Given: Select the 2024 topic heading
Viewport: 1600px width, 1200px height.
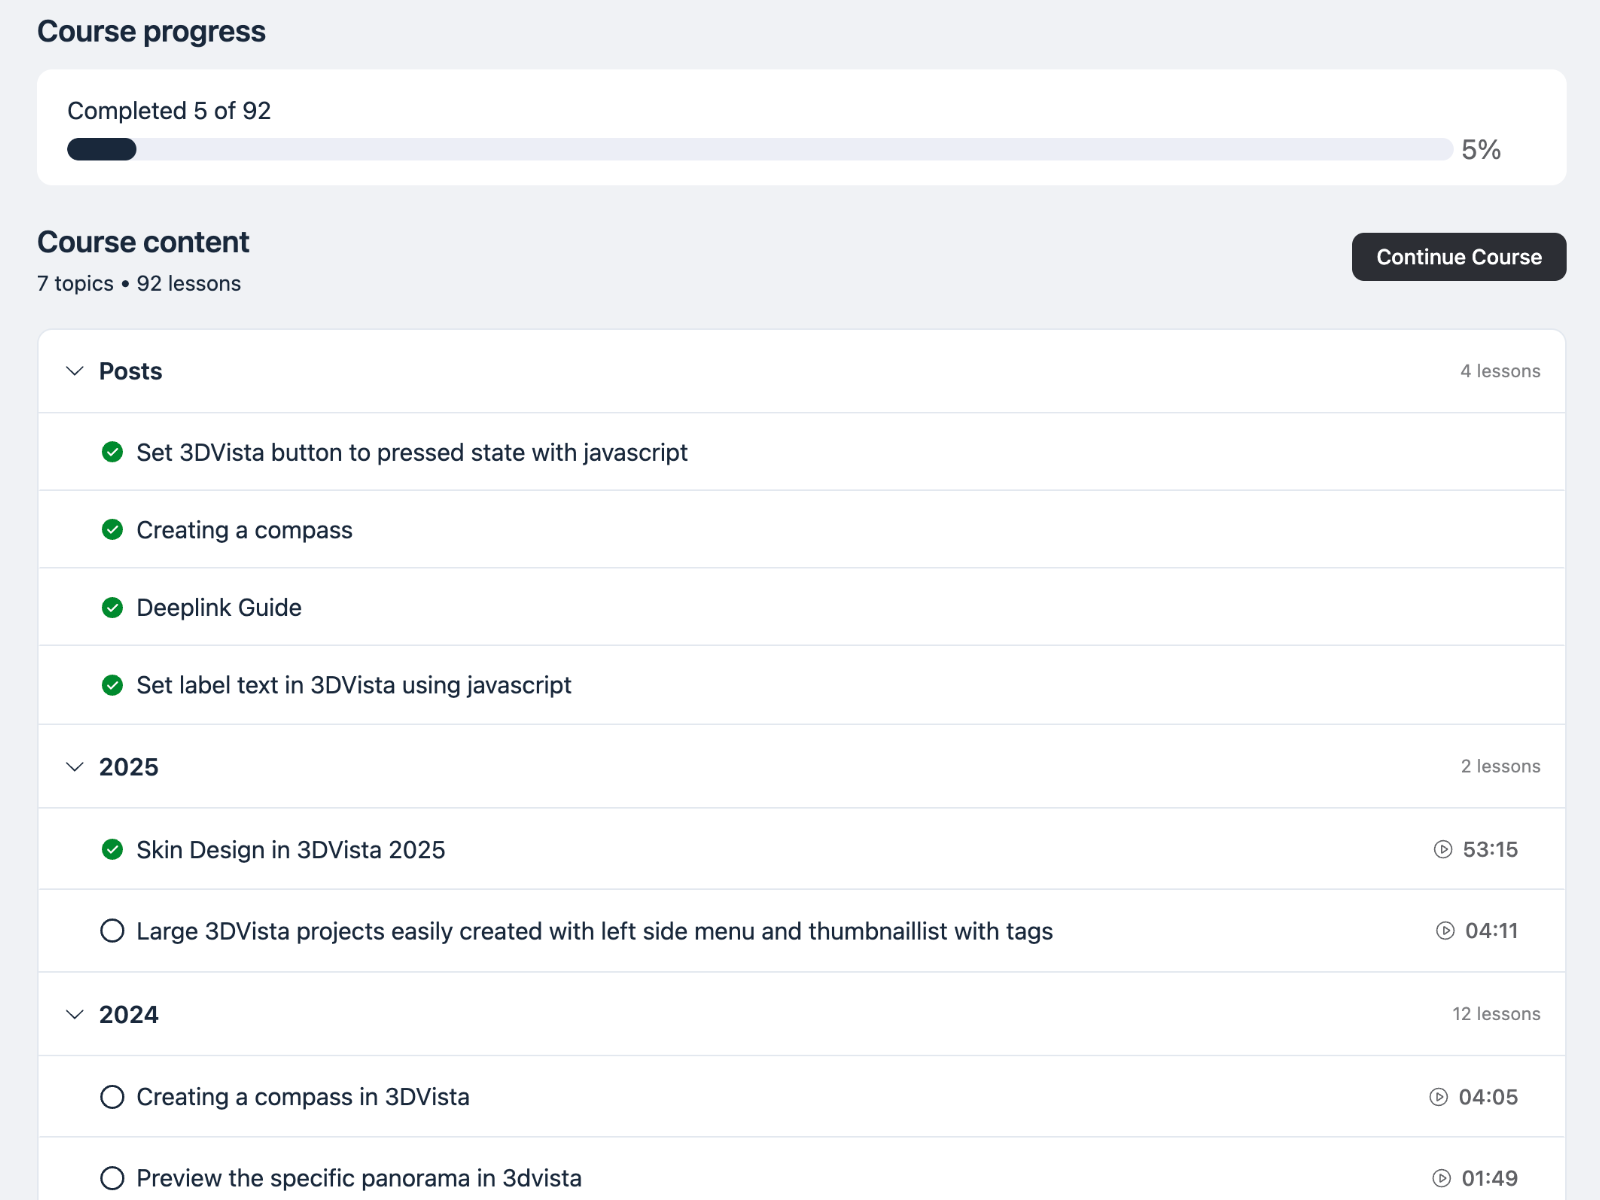Looking at the screenshot, I should tap(129, 1014).
